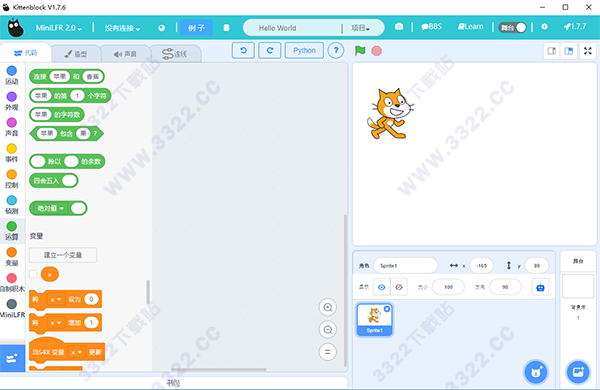The height and width of the screenshot is (390, 600).
Task: Switch to the 造型 costumes tab
Action: coord(76,54)
